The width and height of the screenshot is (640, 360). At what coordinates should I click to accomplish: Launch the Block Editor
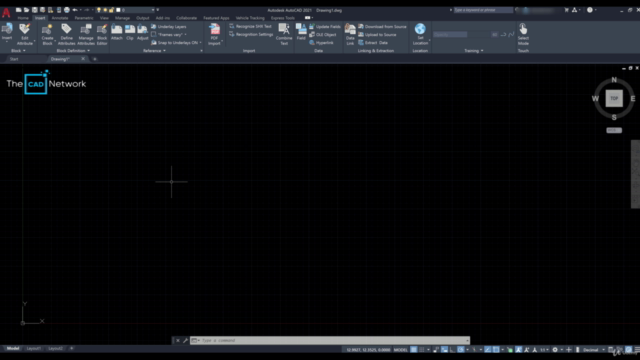point(102,34)
